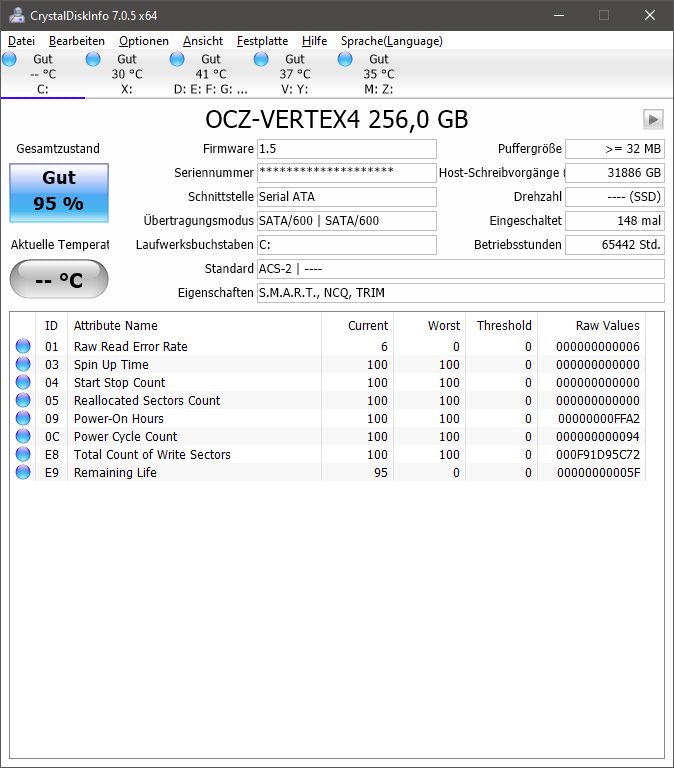The height and width of the screenshot is (768, 674).
Task: Select the Remaining Life row
Action: 328,472
